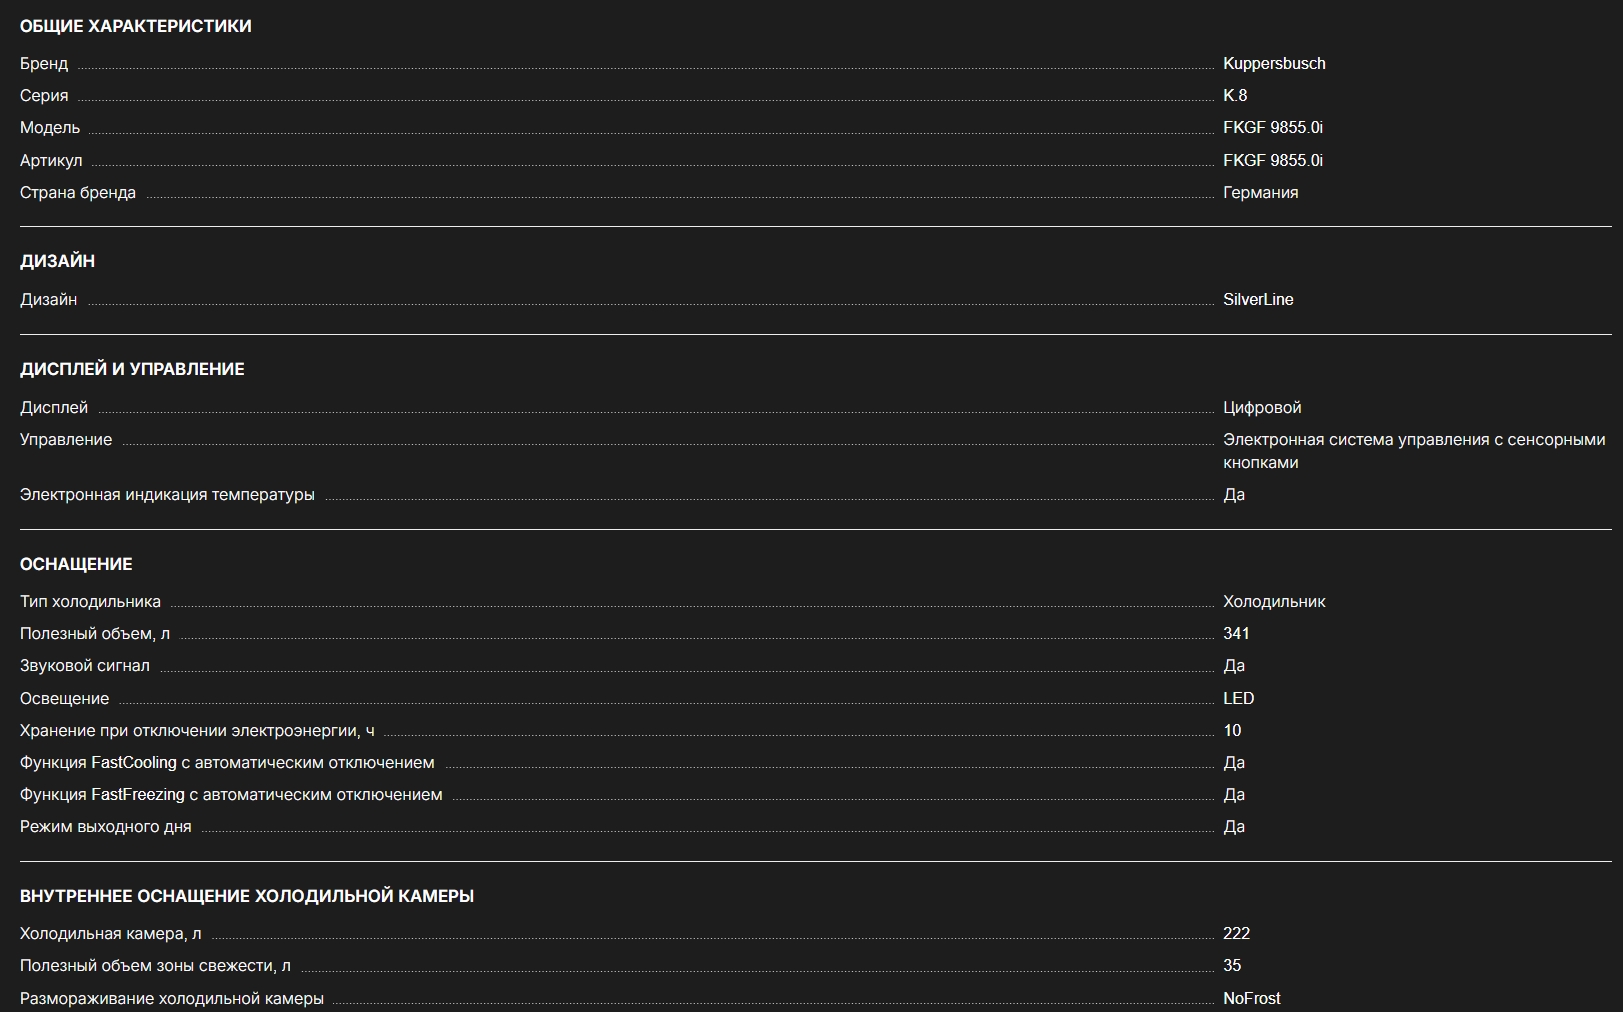Click the Артикул row label
1623x1012 pixels.
[51, 160]
